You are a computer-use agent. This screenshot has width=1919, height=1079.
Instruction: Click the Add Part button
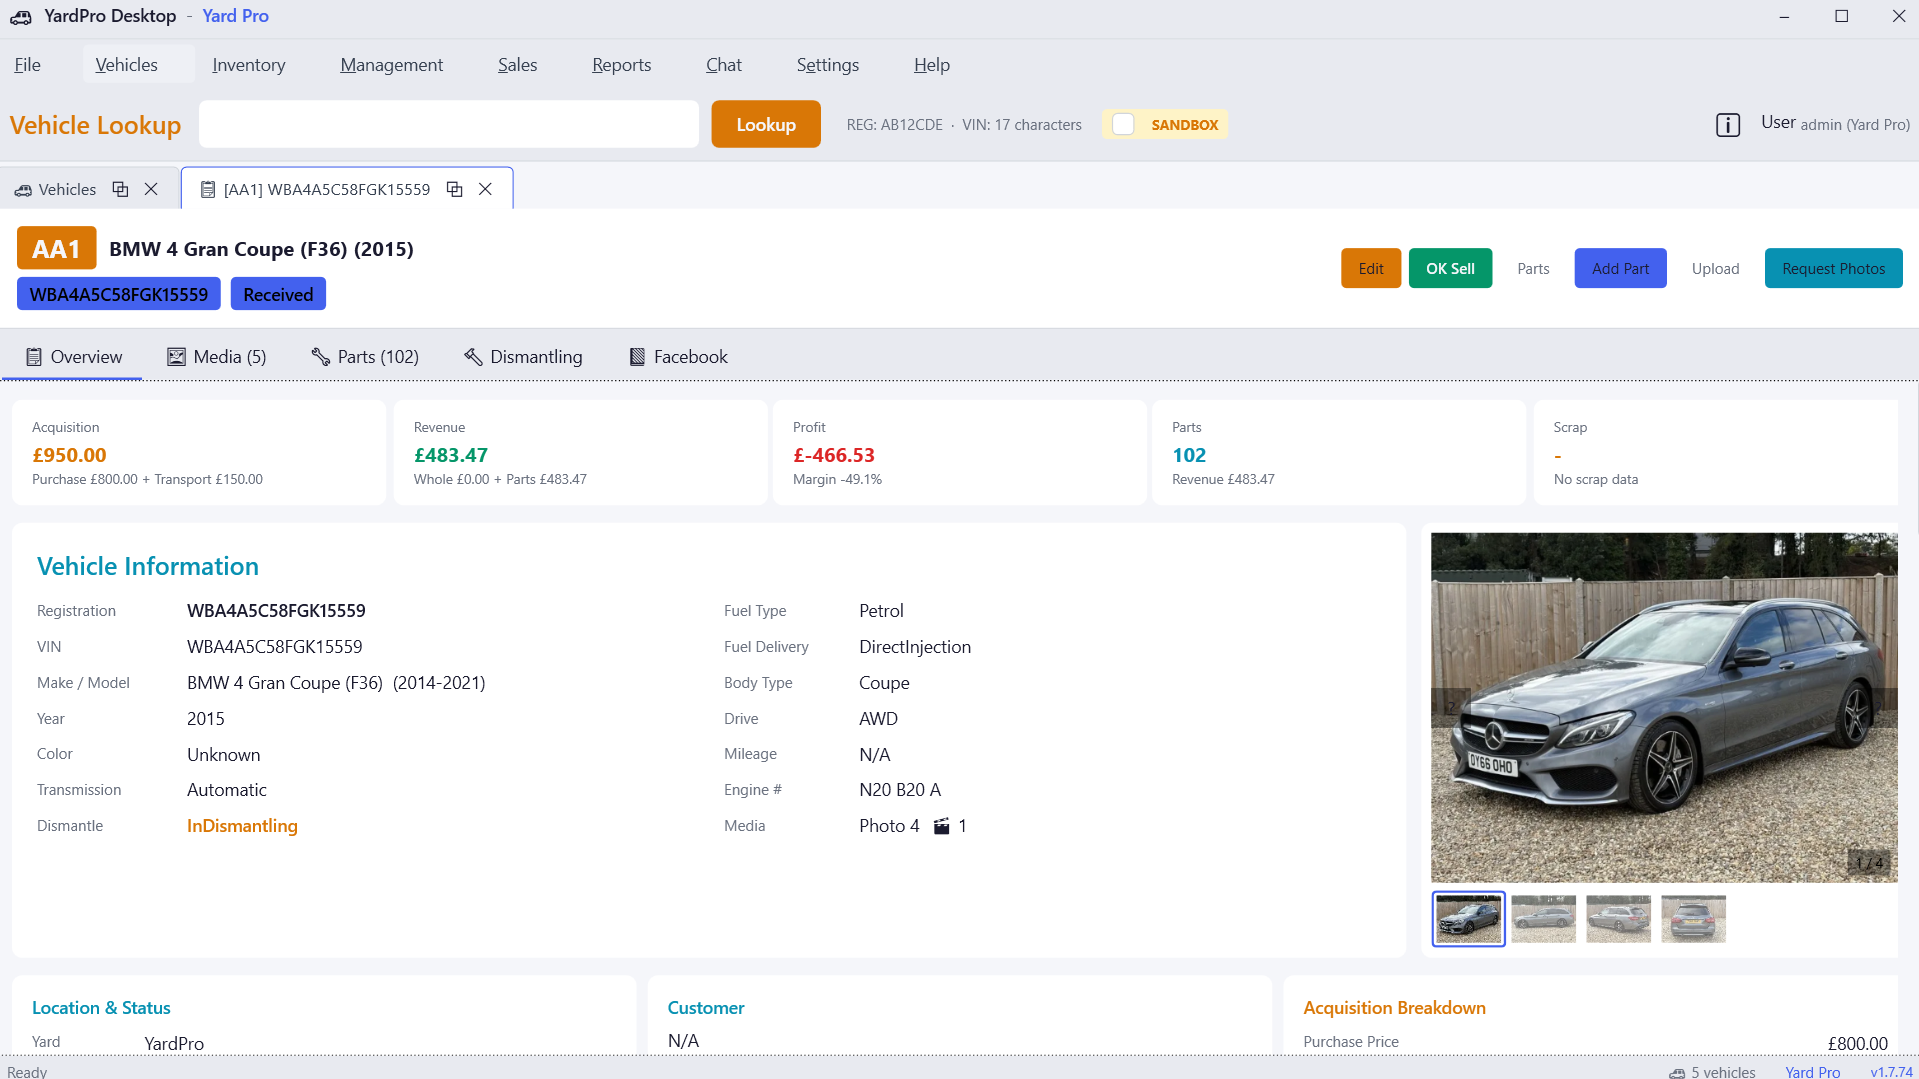(1620, 268)
